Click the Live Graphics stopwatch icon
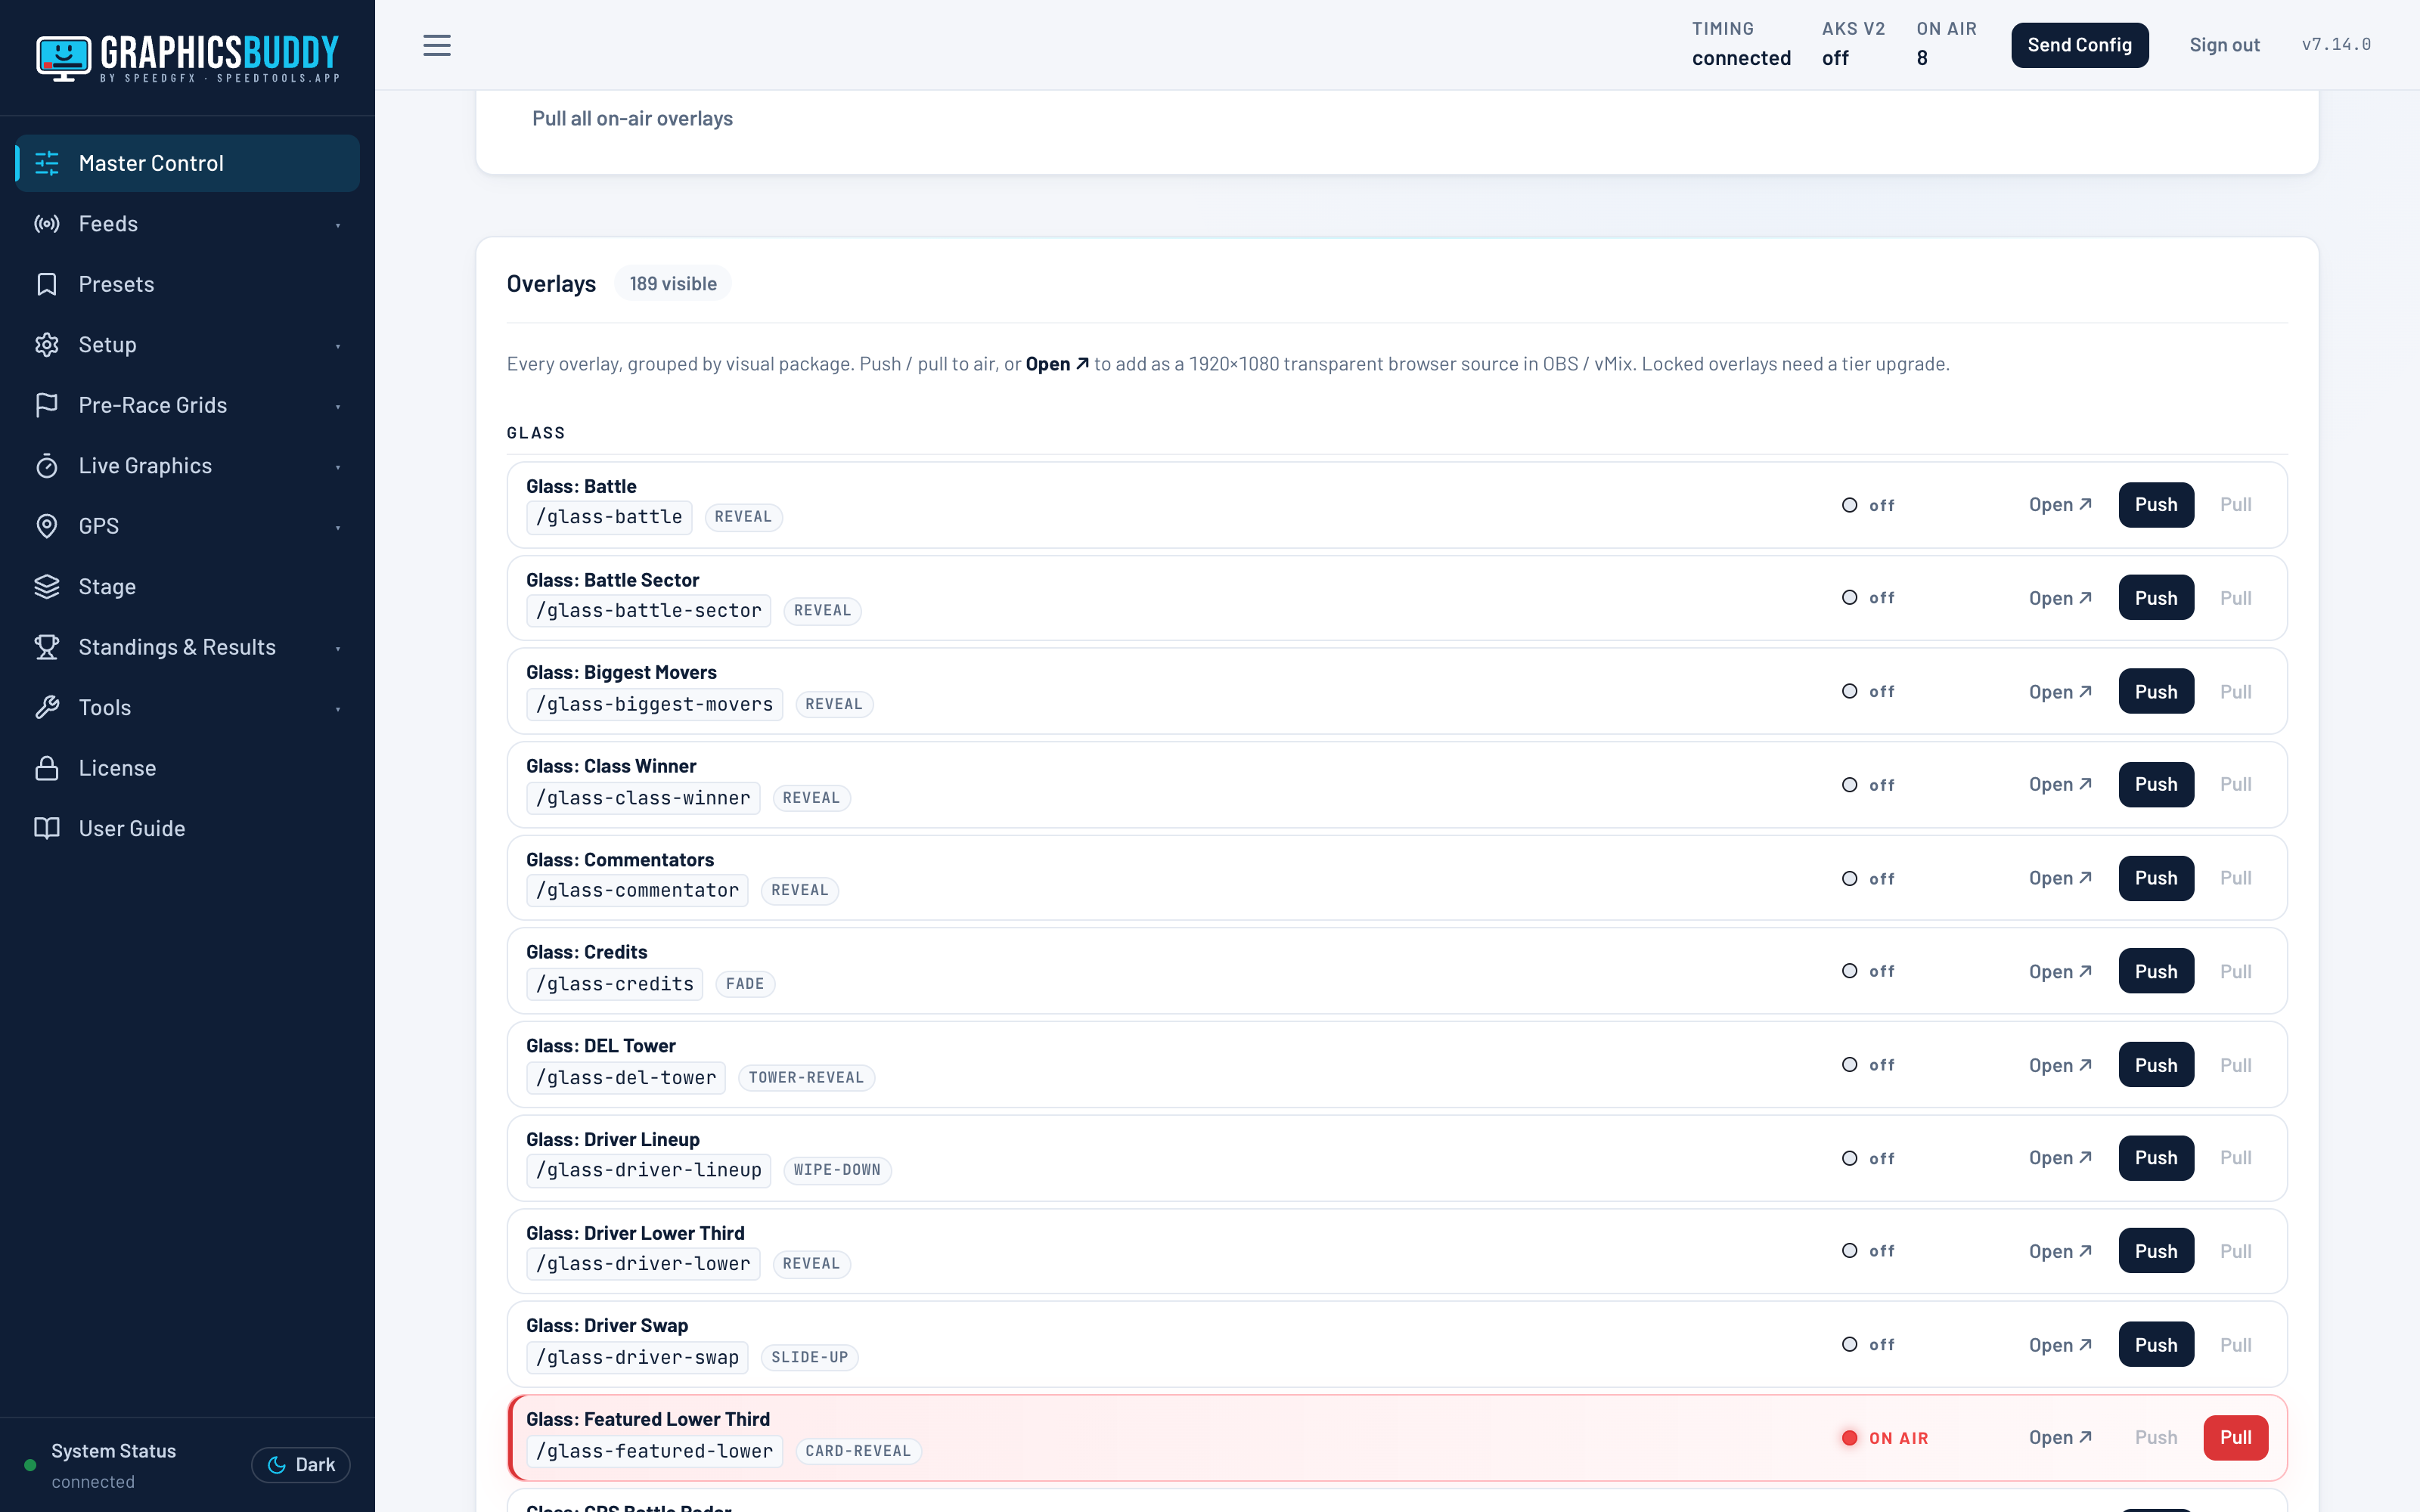The width and height of the screenshot is (2420, 1512). (47, 466)
